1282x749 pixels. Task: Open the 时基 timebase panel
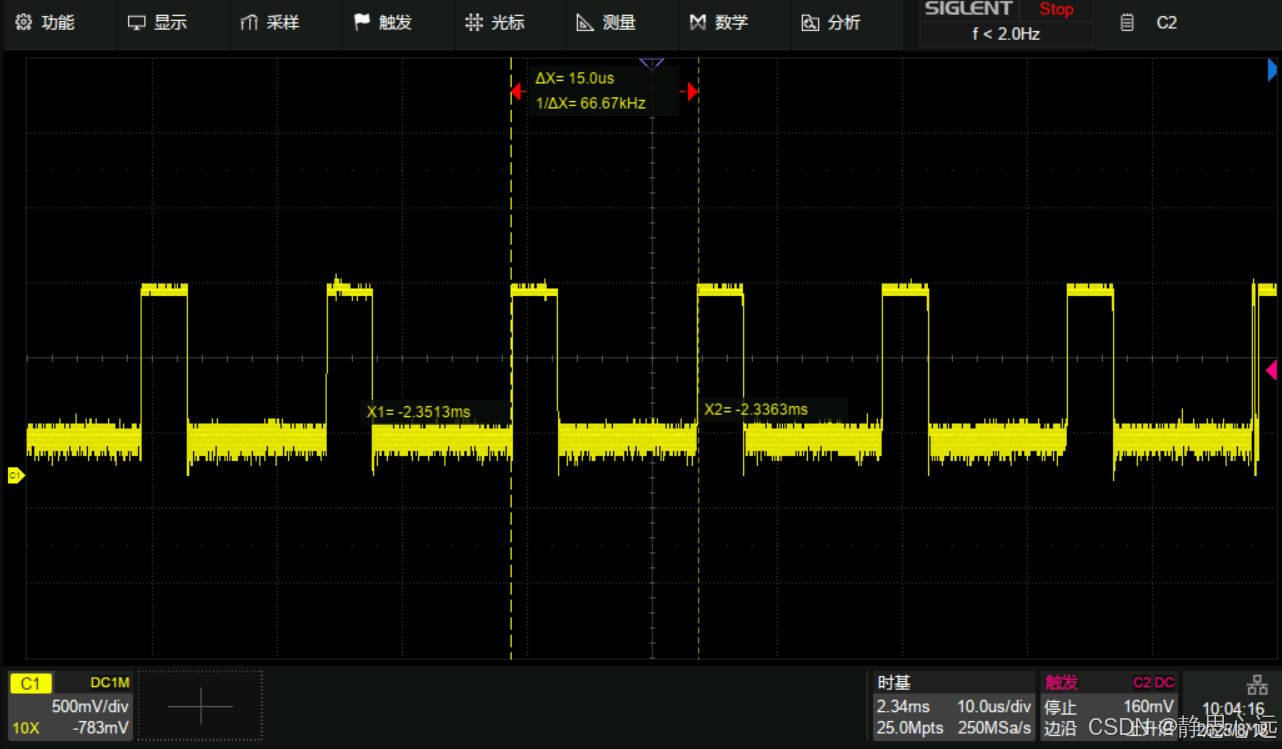tap(894, 683)
